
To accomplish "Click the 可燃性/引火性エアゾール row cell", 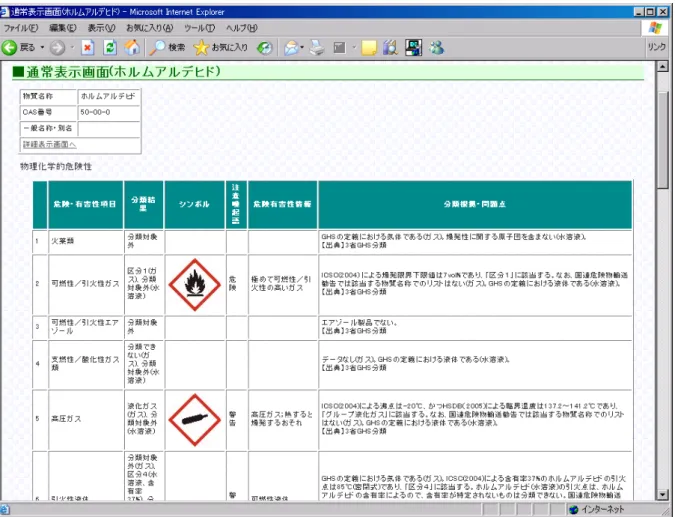I will (86, 327).
